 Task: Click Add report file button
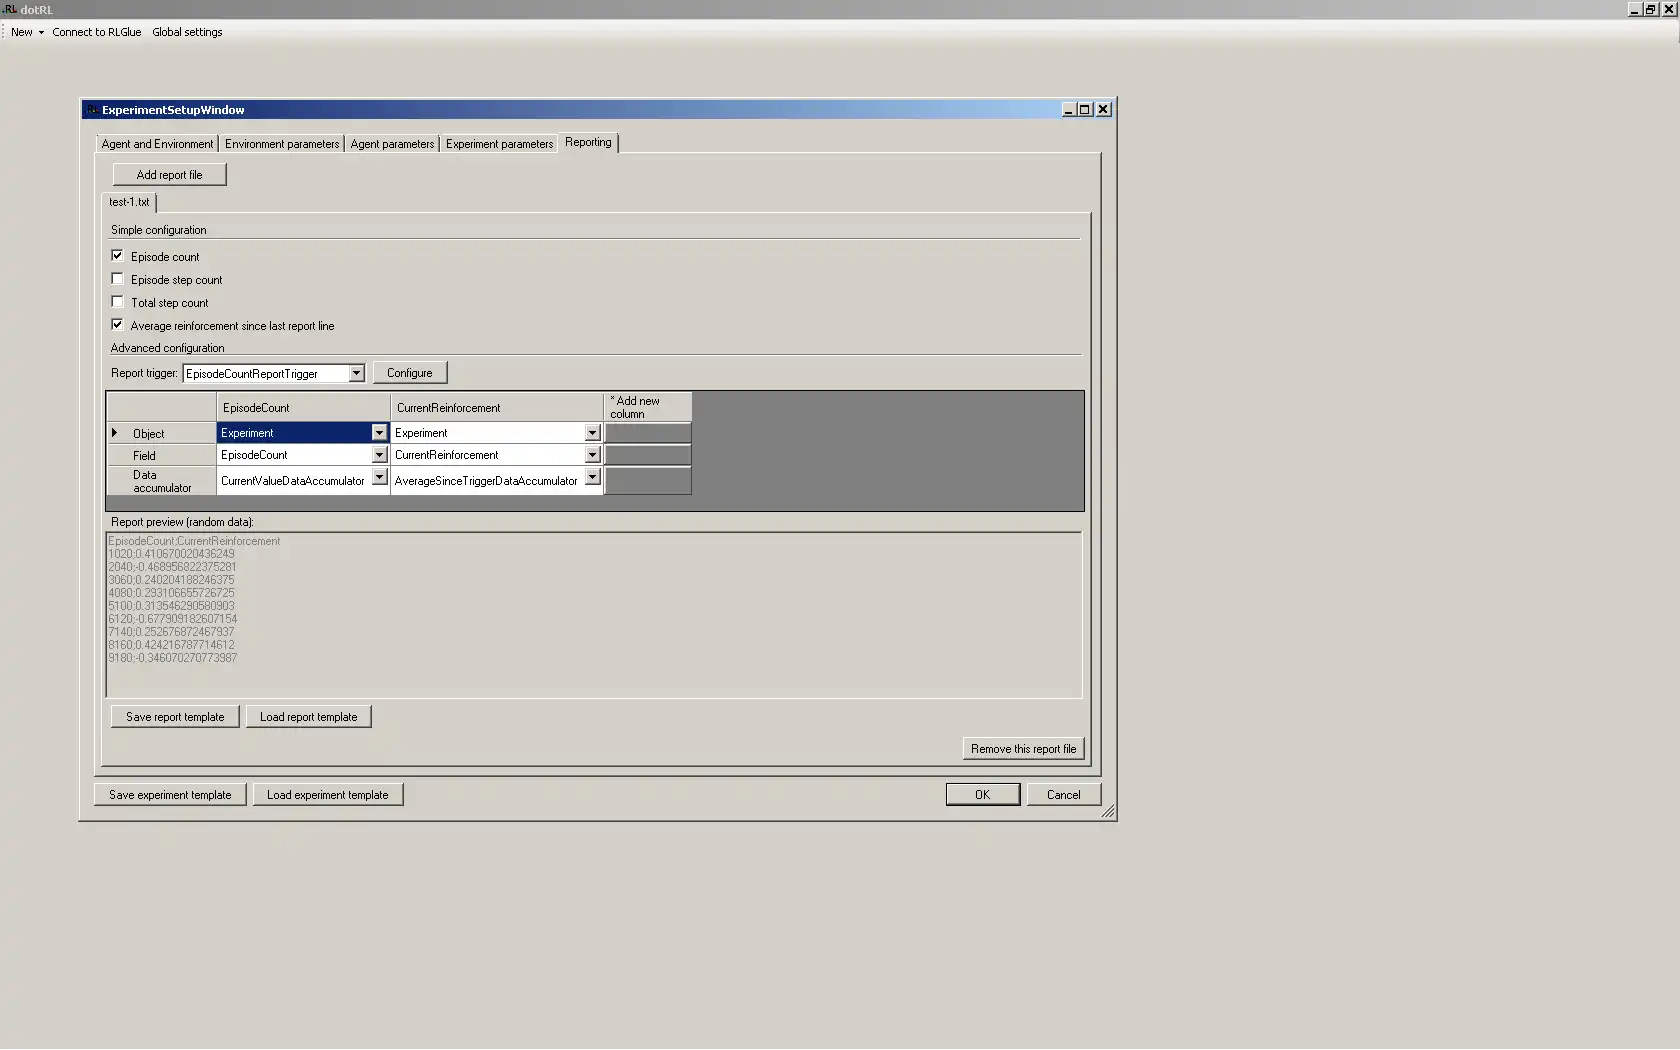(169, 175)
